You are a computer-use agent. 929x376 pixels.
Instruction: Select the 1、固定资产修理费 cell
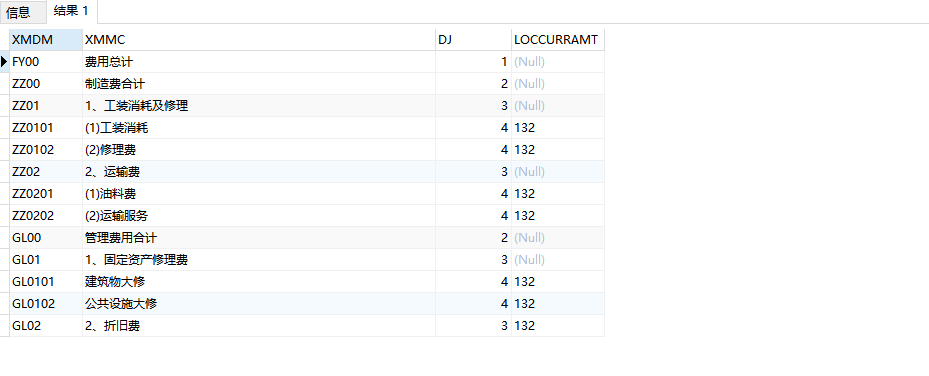tap(259, 259)
